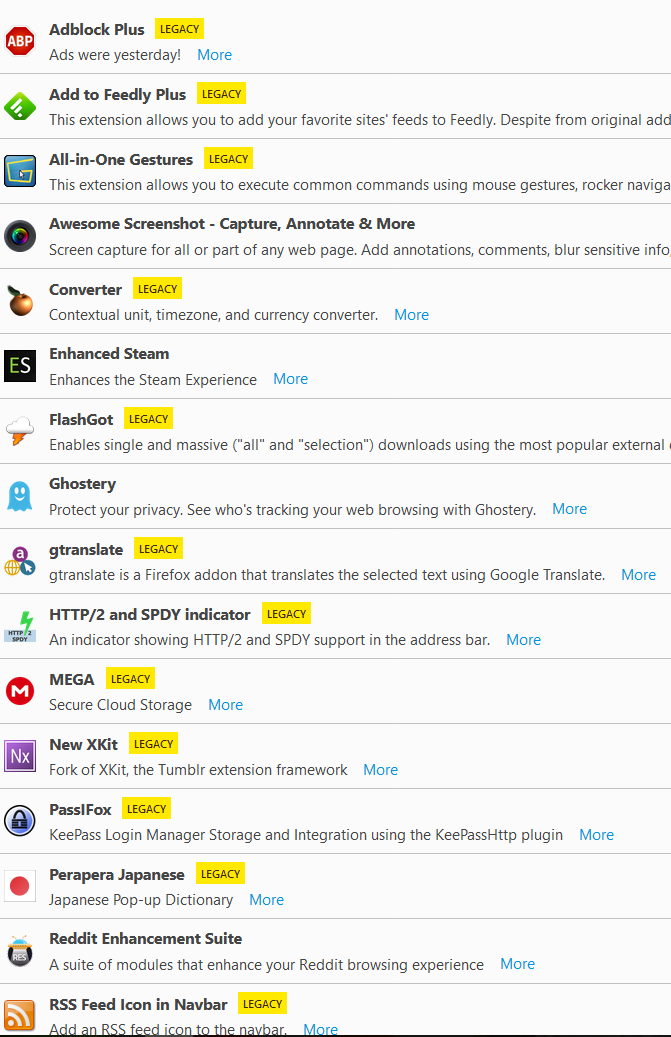Screen dimensions: 671x1037
Task: Select the PassIFox padlock icon
Action: tap(19, 821)
